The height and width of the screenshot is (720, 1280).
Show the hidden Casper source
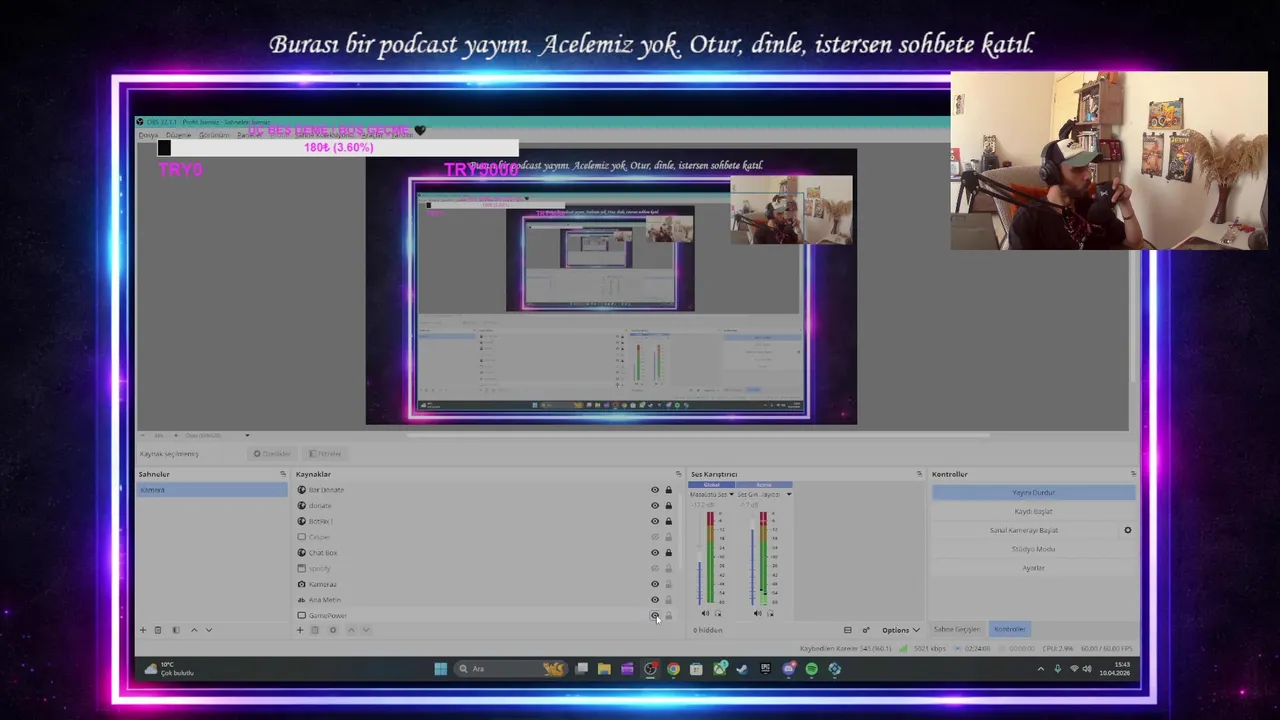pyautogui.click(x=655, y=537)
